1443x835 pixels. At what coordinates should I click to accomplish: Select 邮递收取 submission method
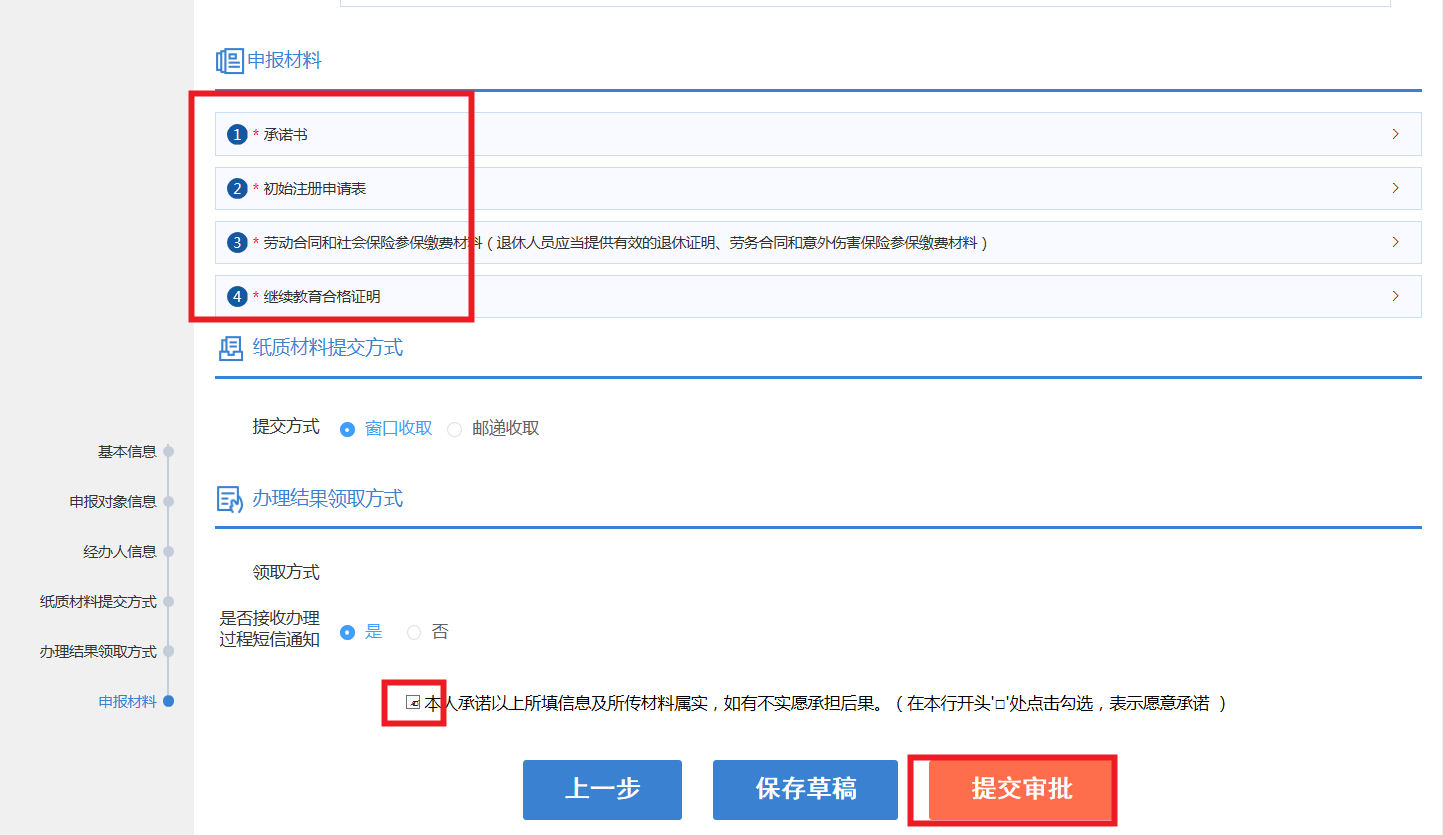pos(455,429)
